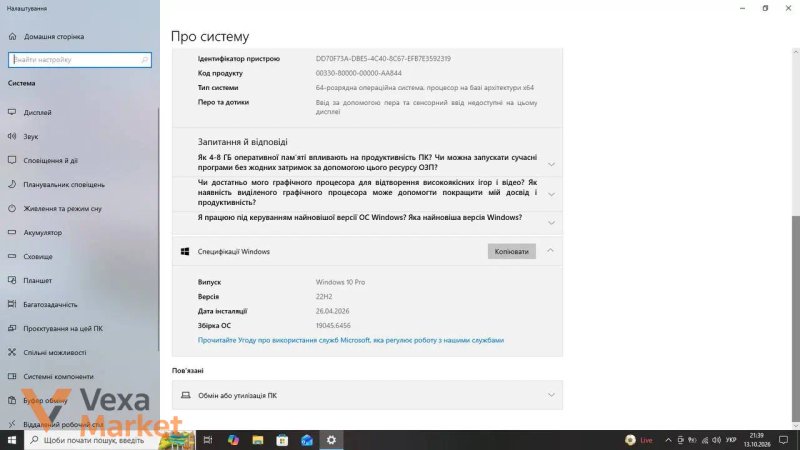Select the 22H2 version value

pos(323,296)
